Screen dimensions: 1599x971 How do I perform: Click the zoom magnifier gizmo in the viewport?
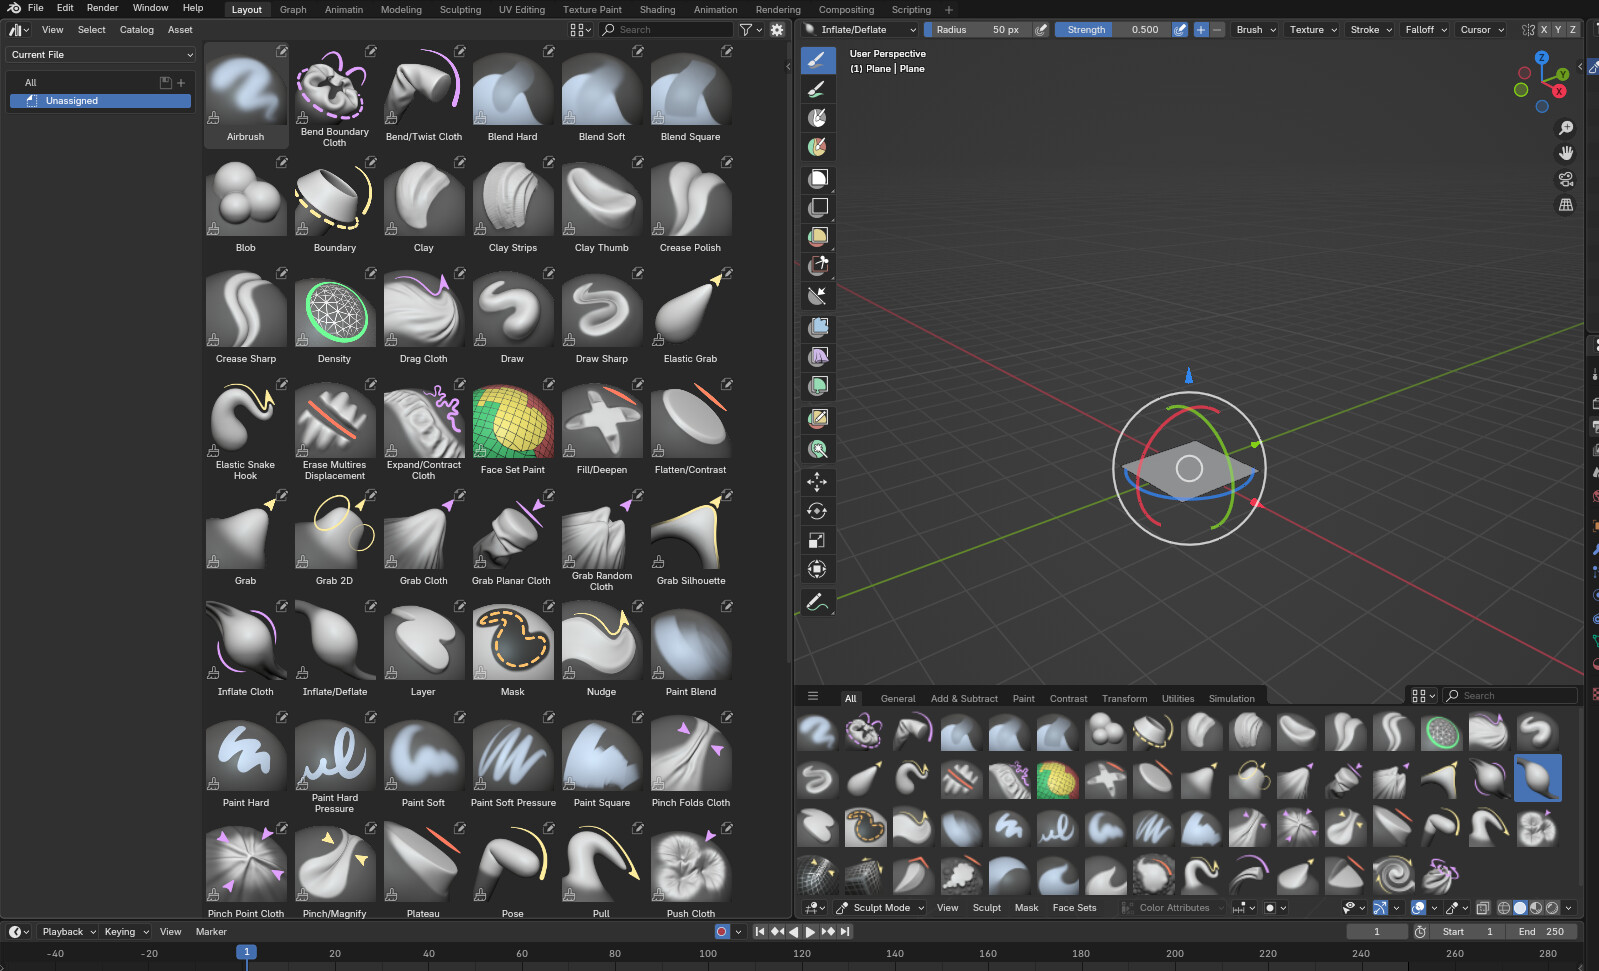pyautogui.click(x=1566, y=128)
